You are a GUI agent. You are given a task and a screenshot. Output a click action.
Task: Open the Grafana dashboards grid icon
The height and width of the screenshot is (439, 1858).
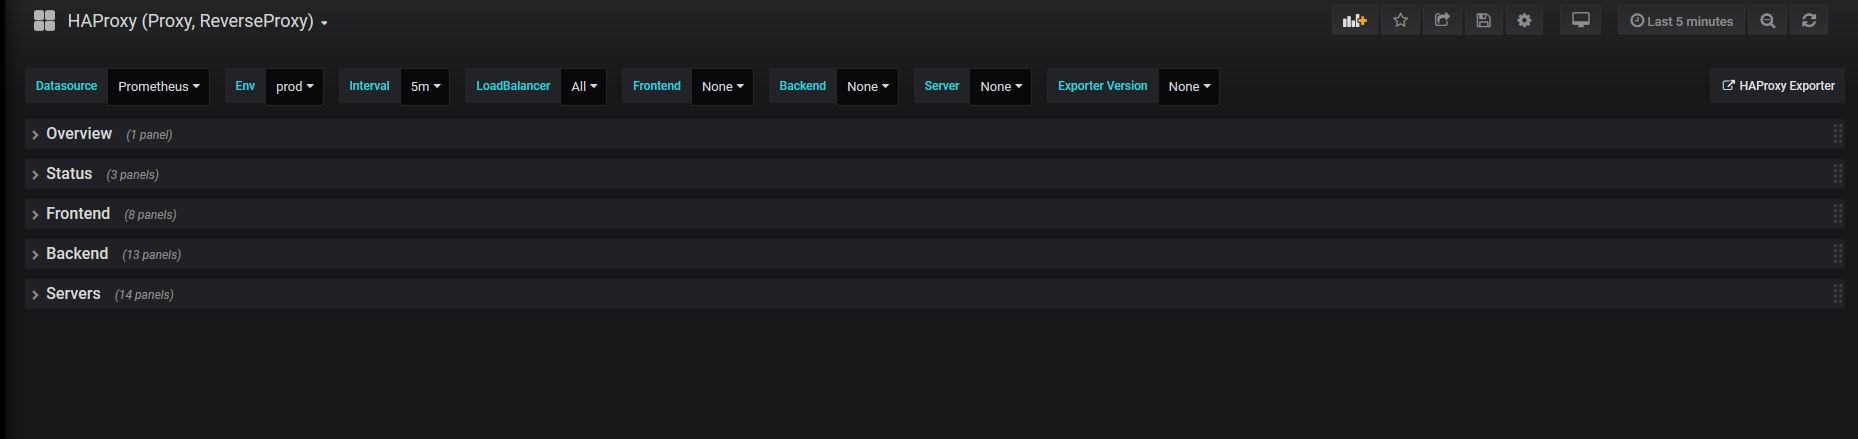click(44, 21)
